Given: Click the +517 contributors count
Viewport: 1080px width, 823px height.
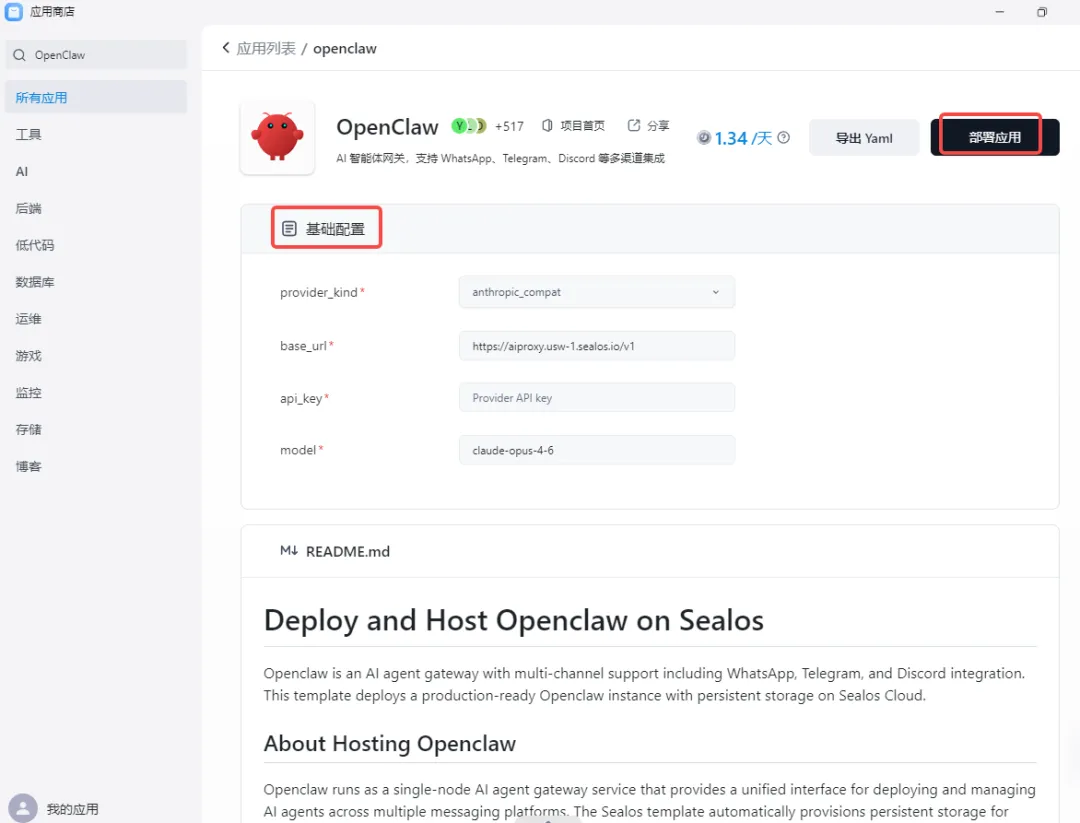Looking at the screenshot, I should (509, 126).
